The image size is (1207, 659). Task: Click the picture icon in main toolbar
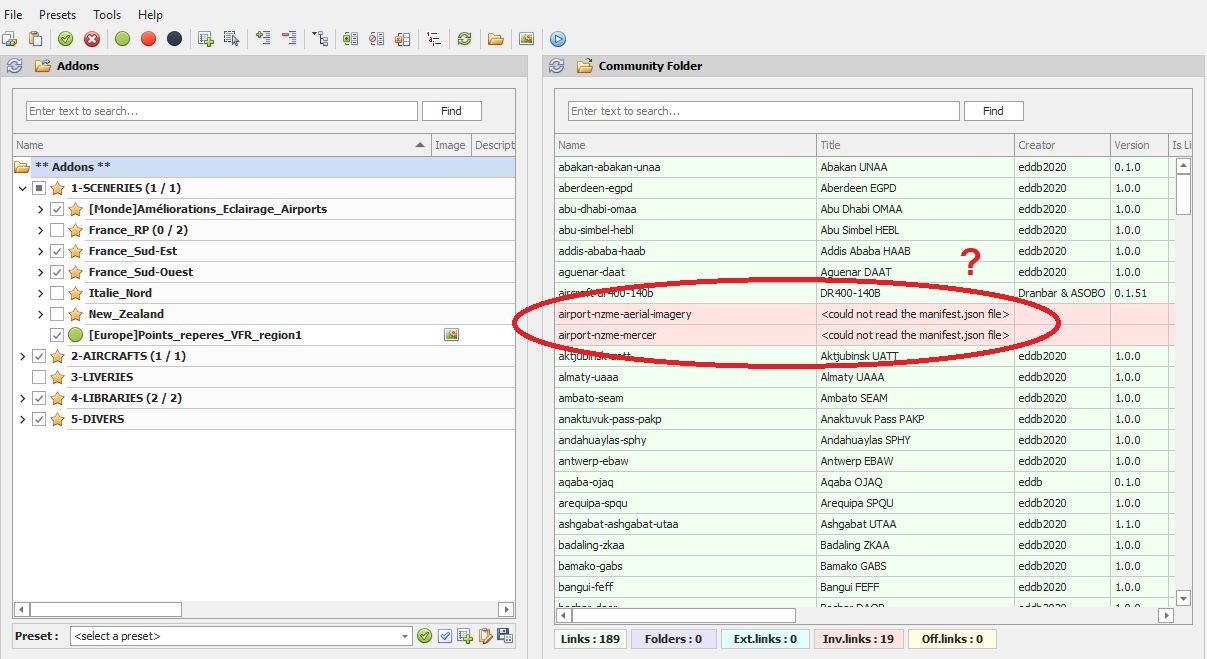(x=526, y=39)
